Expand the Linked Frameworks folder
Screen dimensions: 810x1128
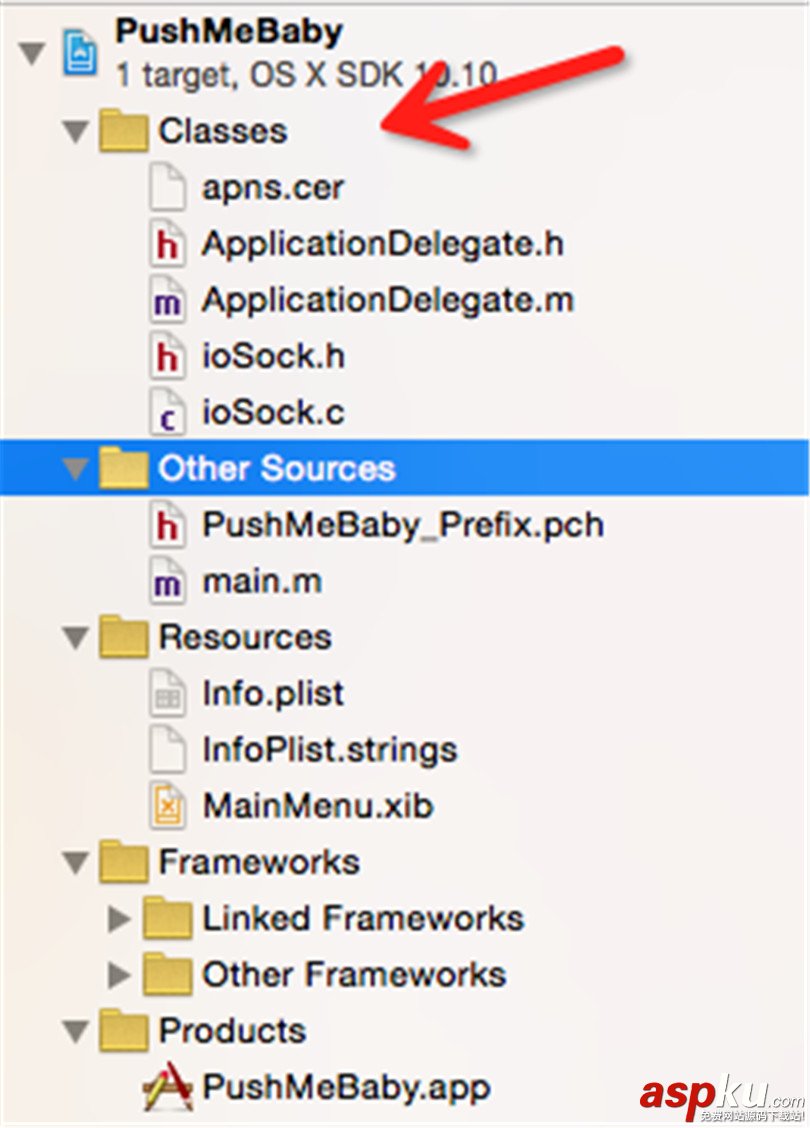click(x=120, y=919)
